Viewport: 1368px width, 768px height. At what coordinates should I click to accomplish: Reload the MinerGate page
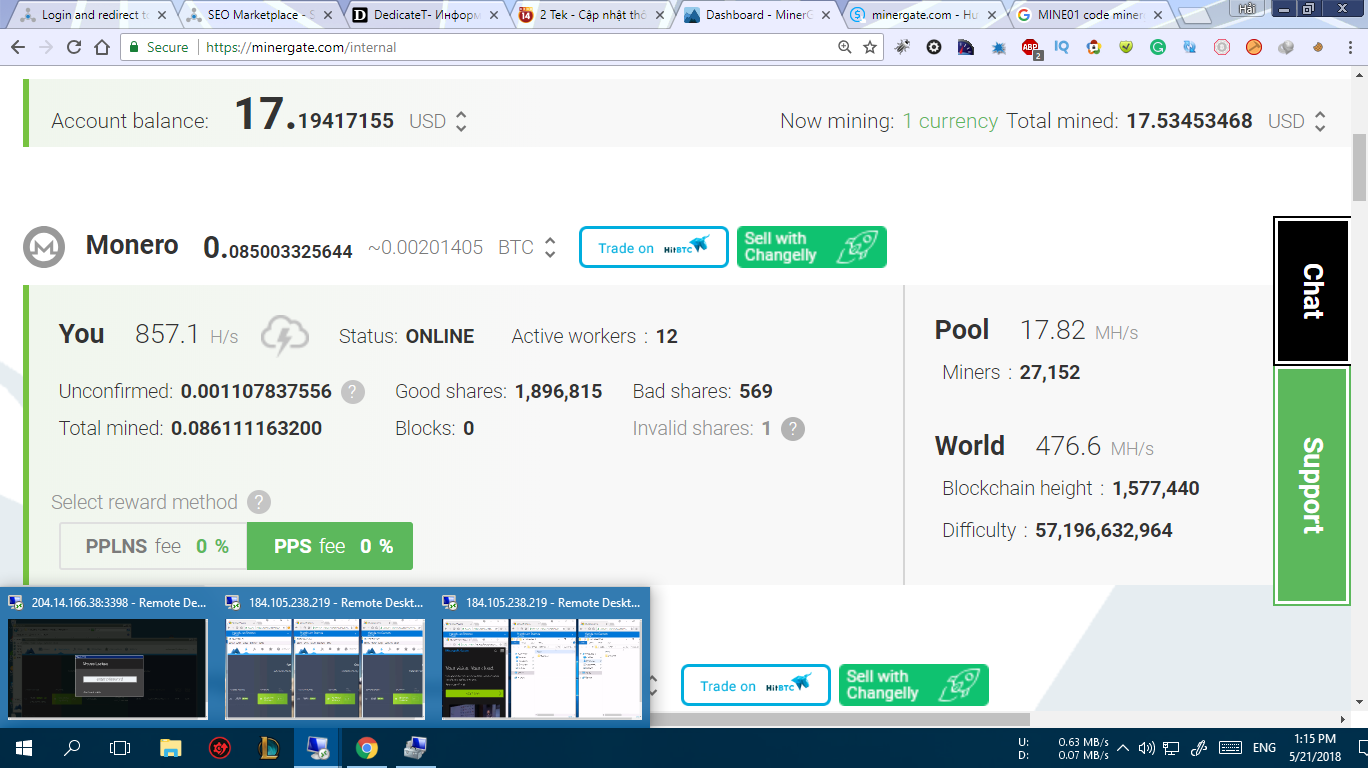point(74,47)
